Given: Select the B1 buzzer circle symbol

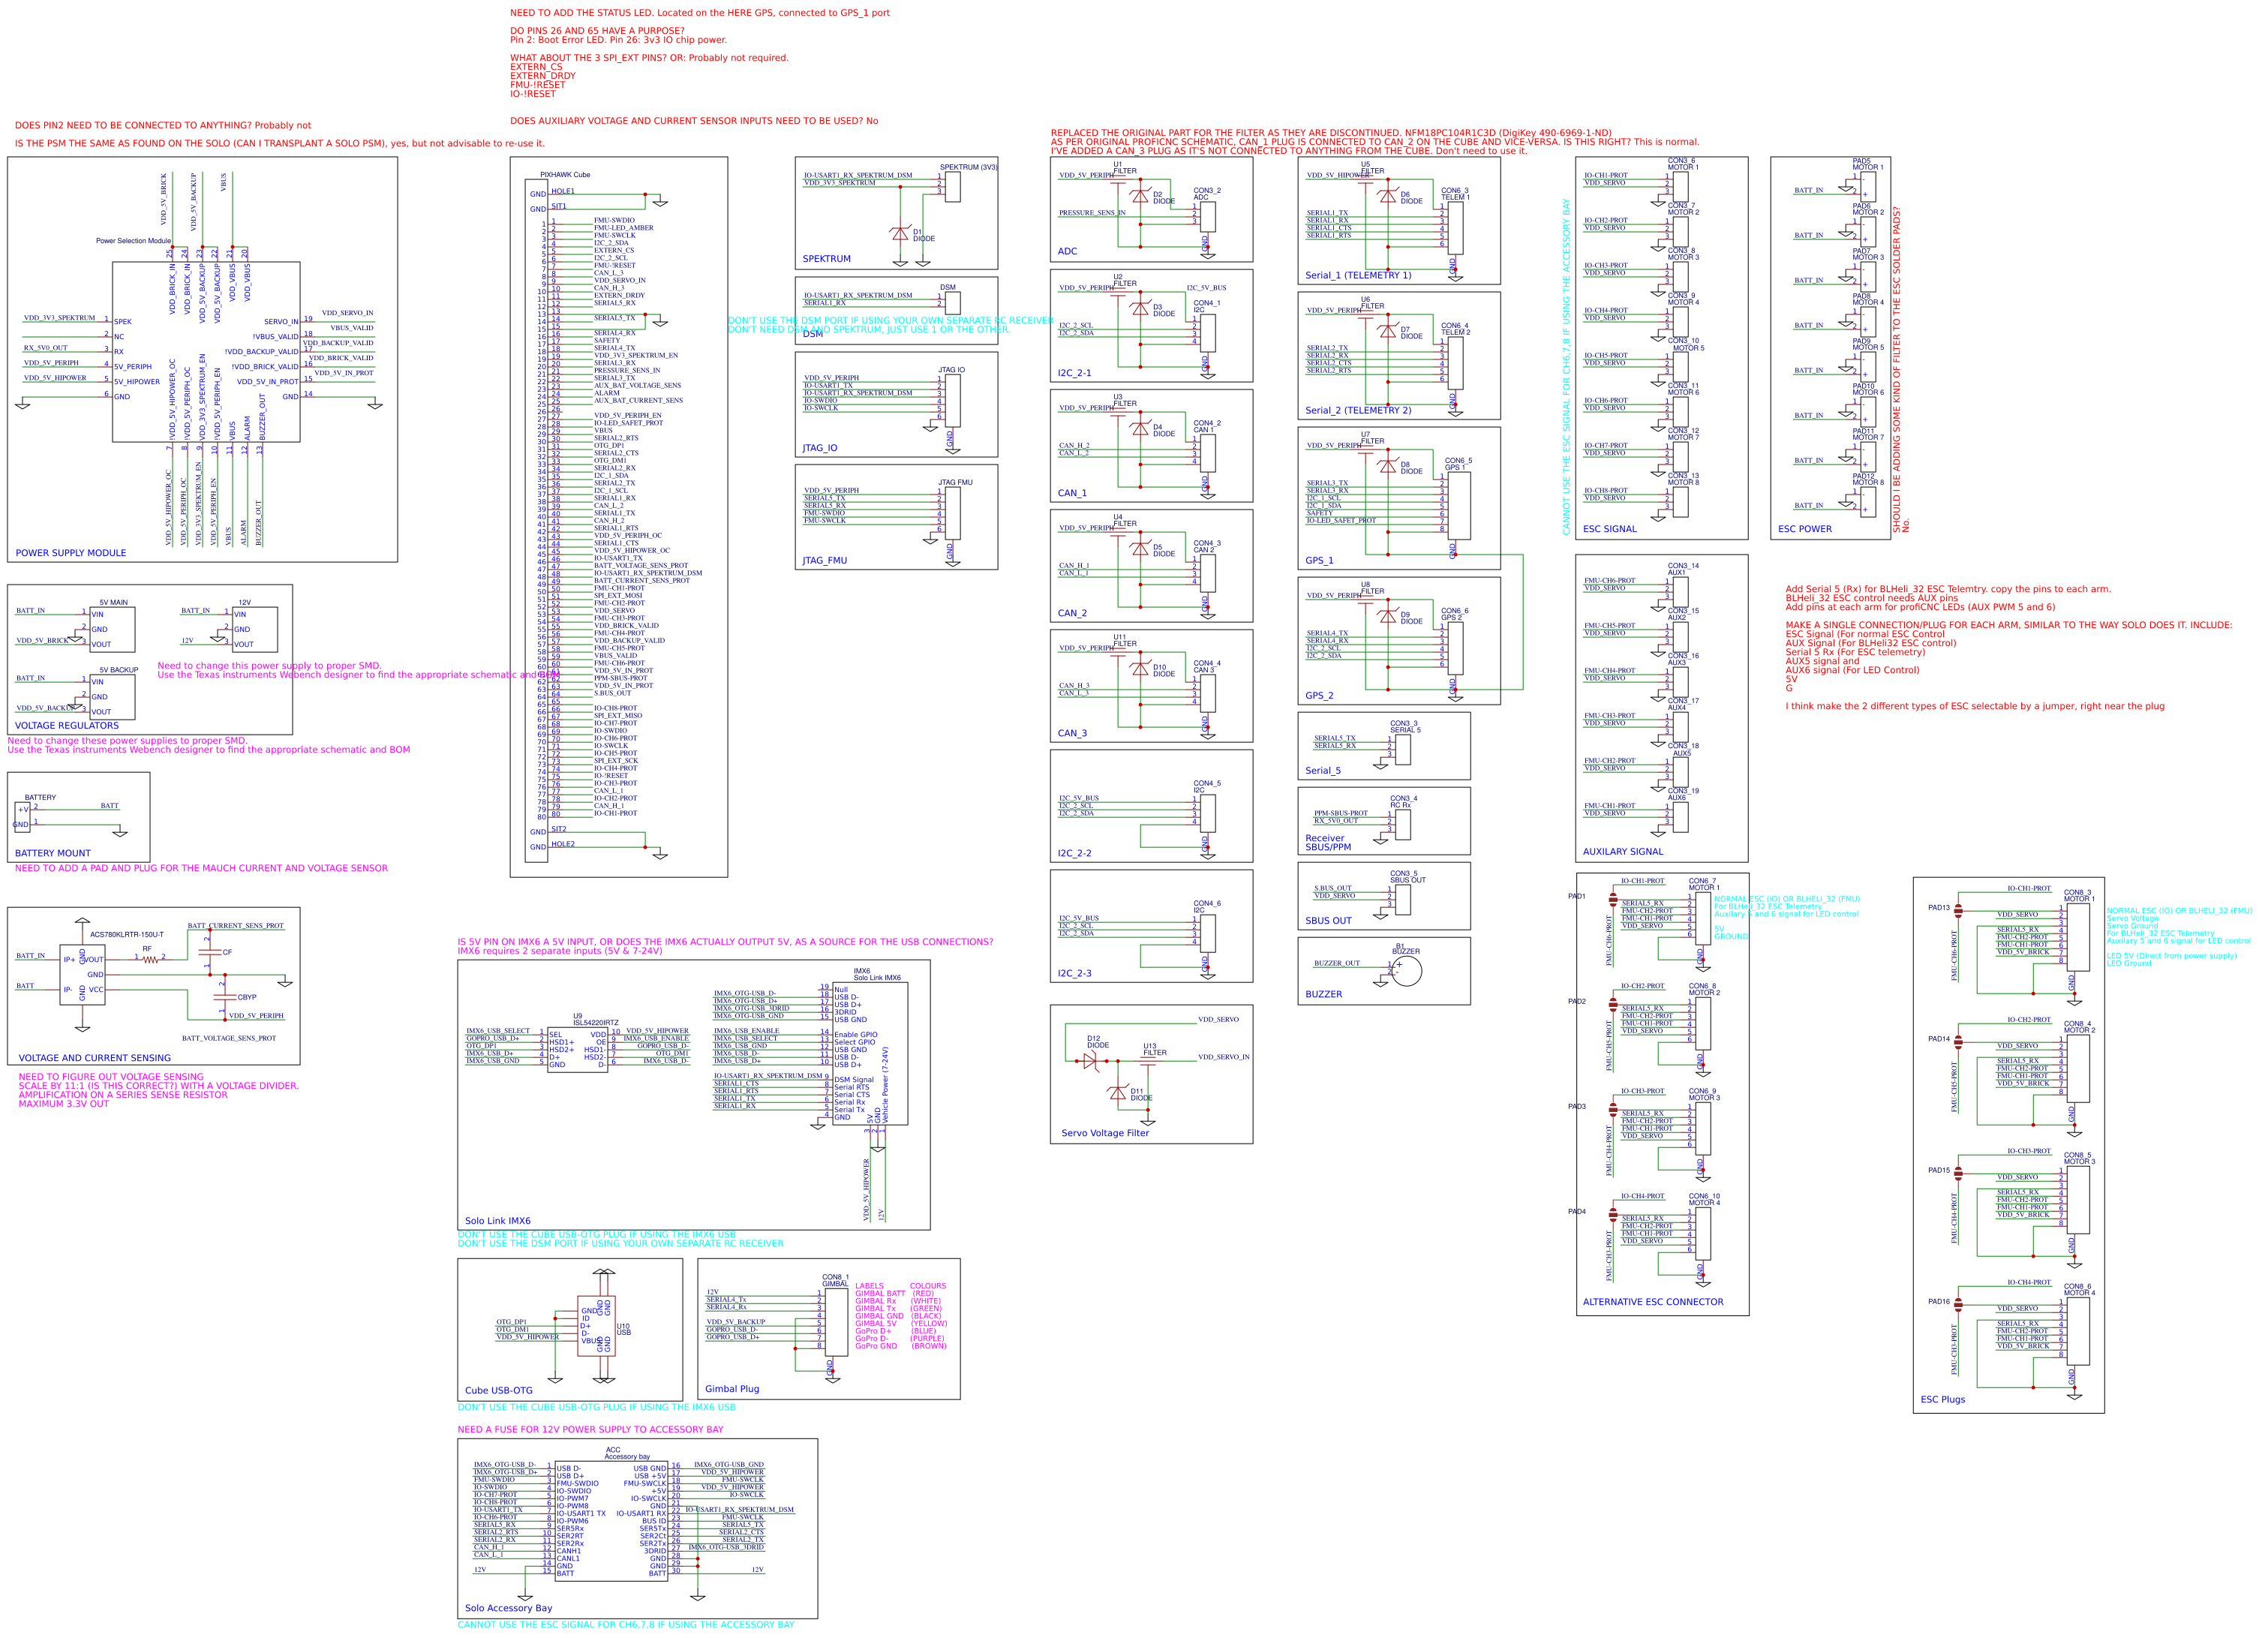Looking at the screenshot, I should pyautogui.click(x=1407, y=970).
